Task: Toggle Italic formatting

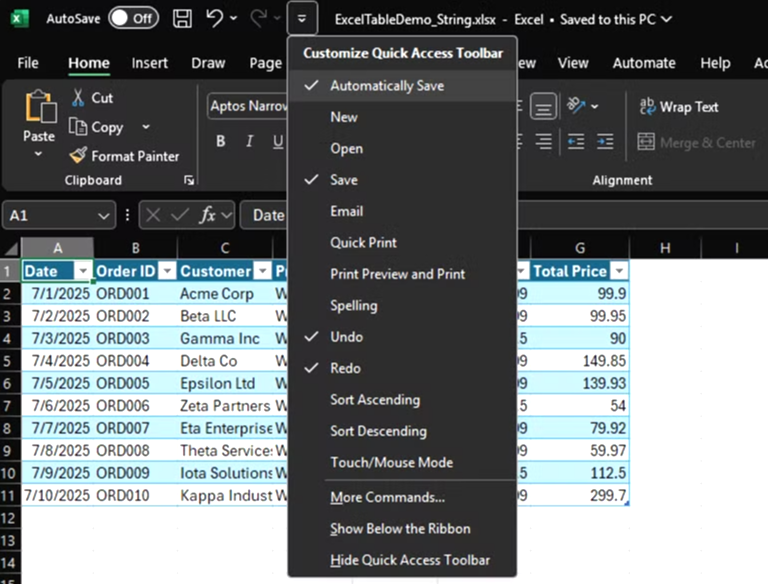Action: click(x=249, y=141)
